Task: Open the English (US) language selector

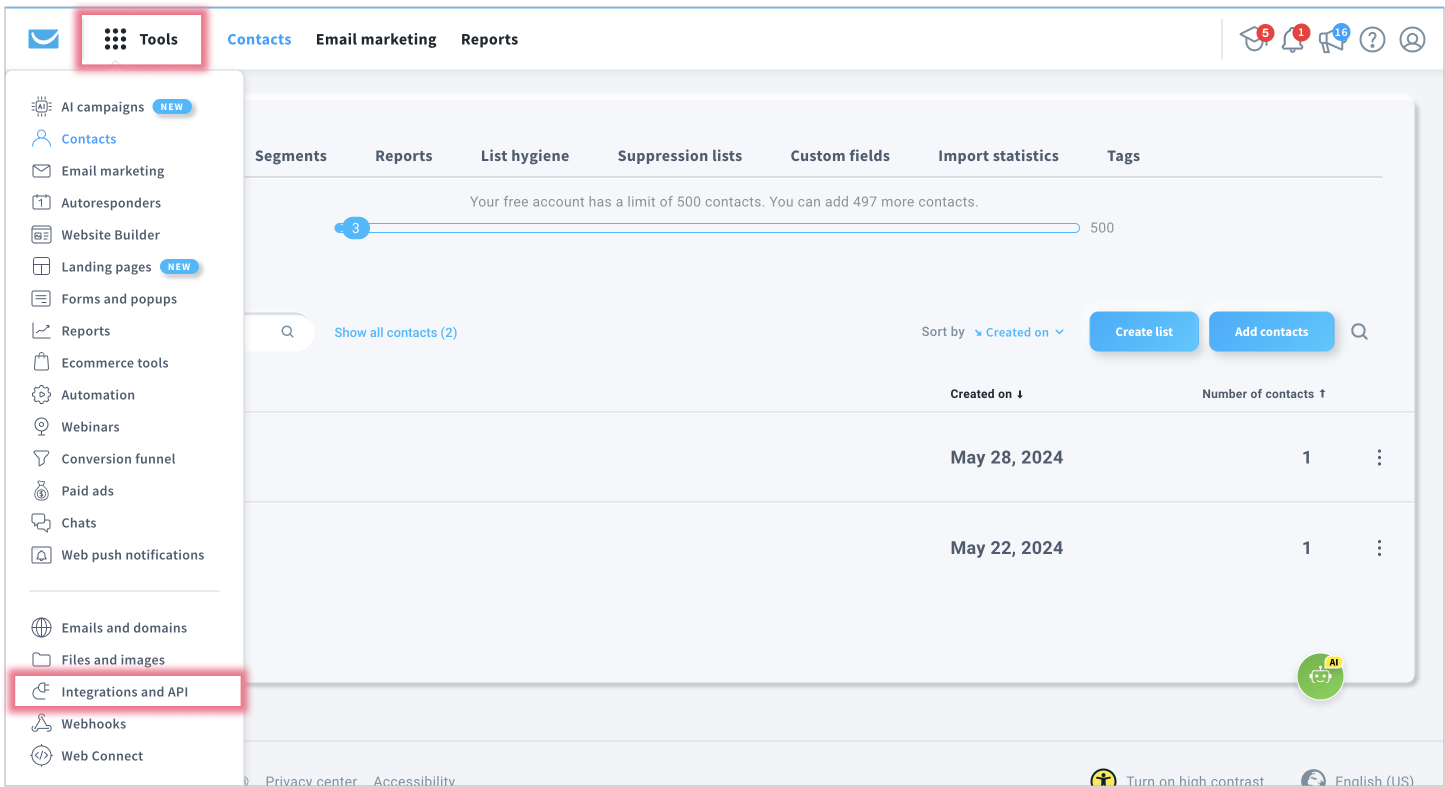Action: (1356, 780)
